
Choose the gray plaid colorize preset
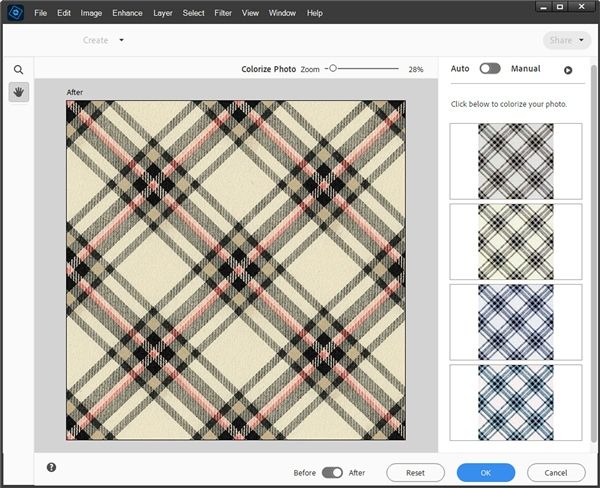(516, 161)
